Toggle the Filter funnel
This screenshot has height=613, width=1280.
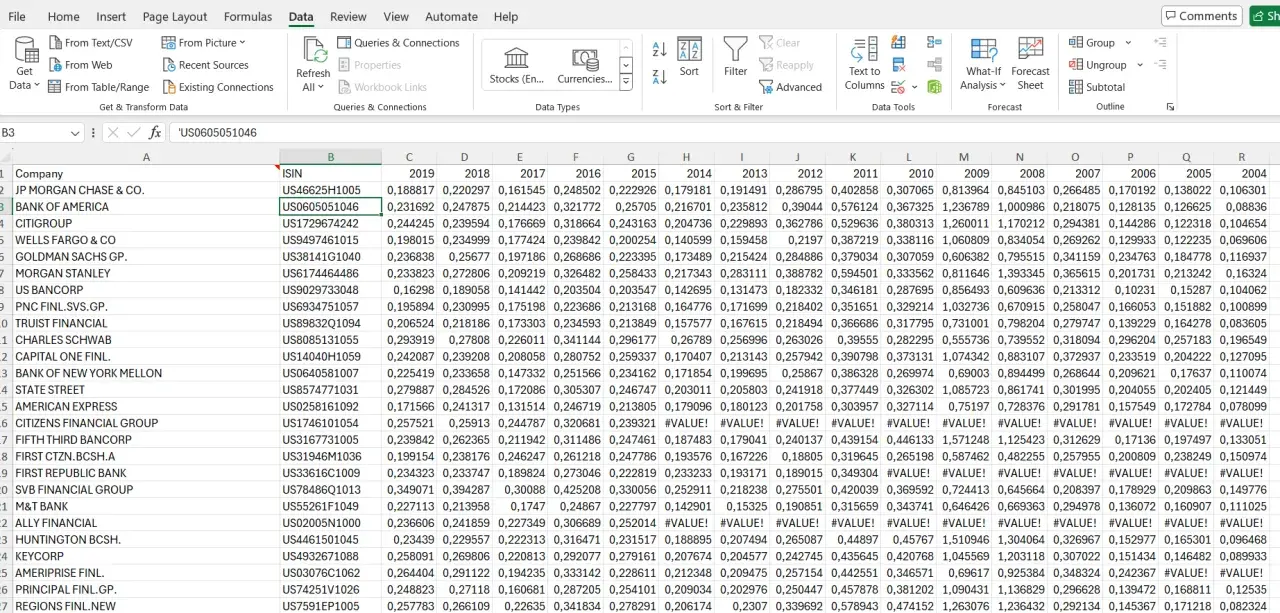pyautogui.click(x=735, y=58)
